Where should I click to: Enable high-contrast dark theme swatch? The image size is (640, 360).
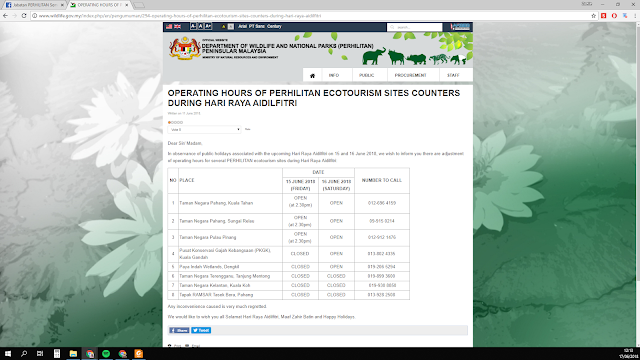pyautogui.click(x=223, y=27)
